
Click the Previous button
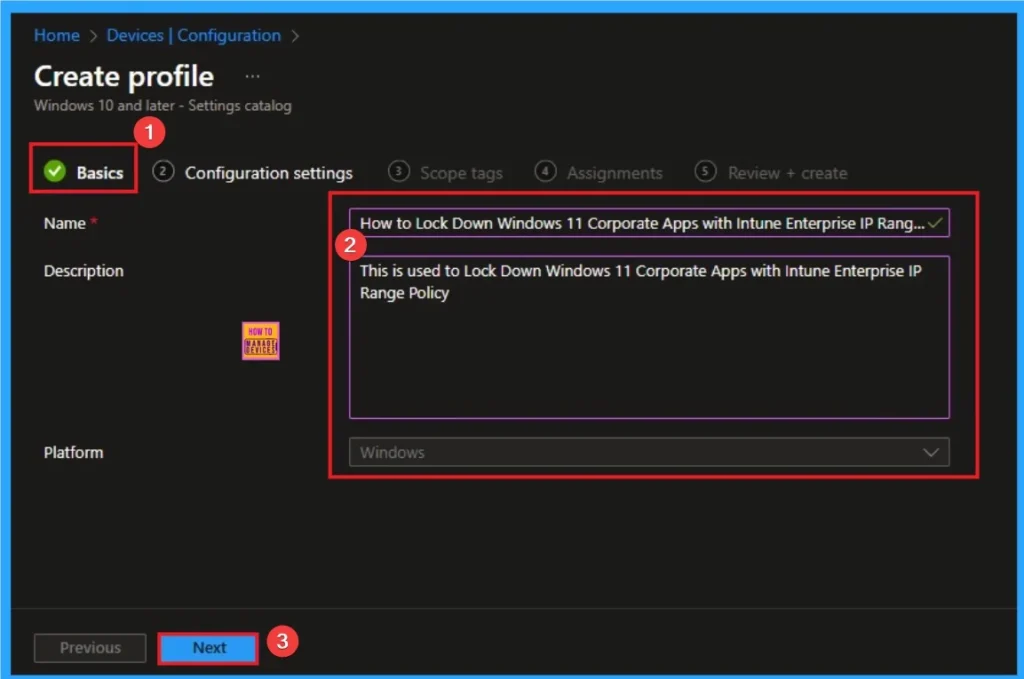click(x=89, y=648)
